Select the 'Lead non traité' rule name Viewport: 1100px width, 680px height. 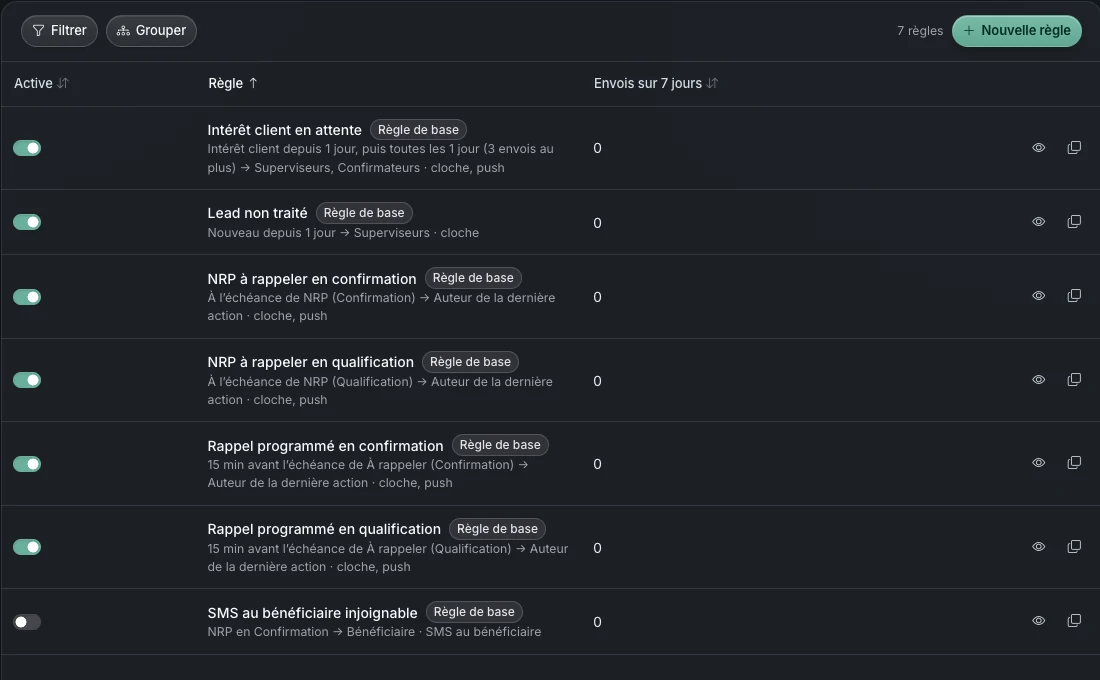point(257,213)
